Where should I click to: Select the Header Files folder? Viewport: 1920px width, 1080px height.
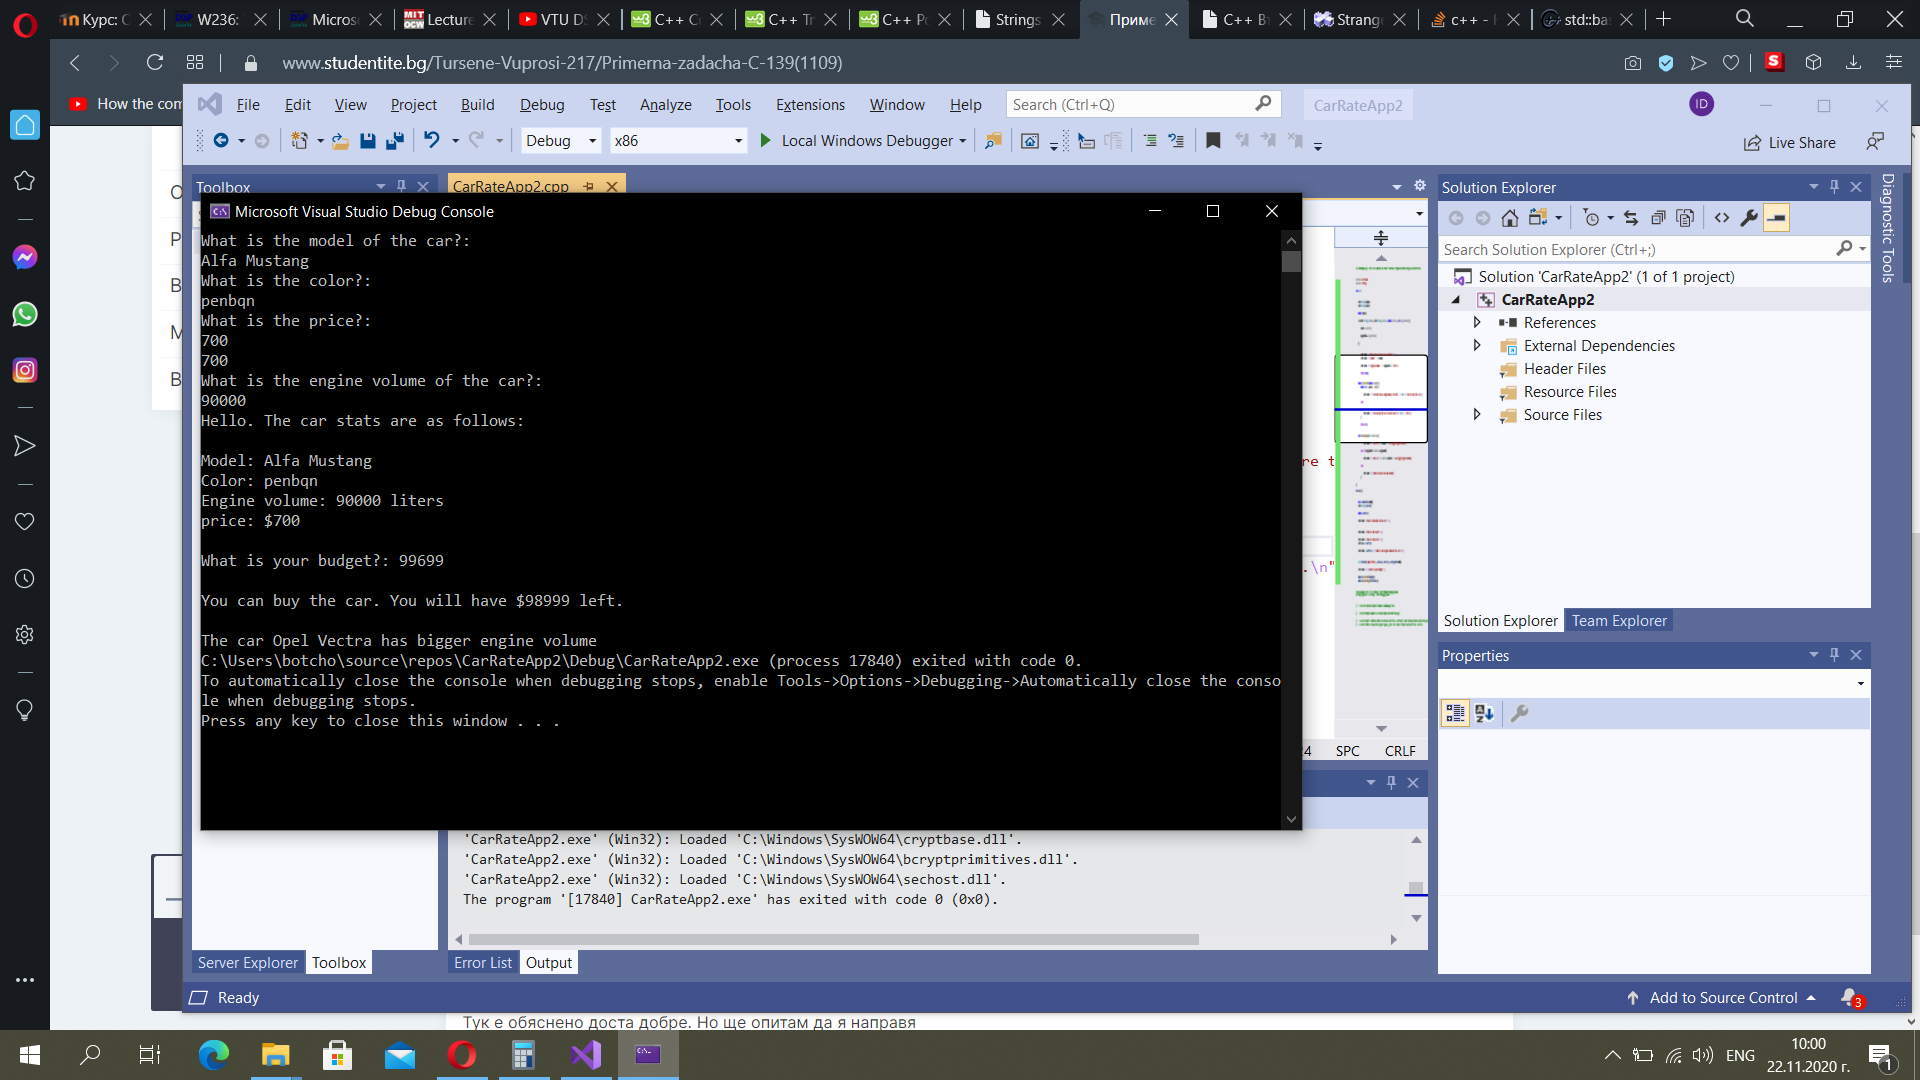pos(1564,369)
